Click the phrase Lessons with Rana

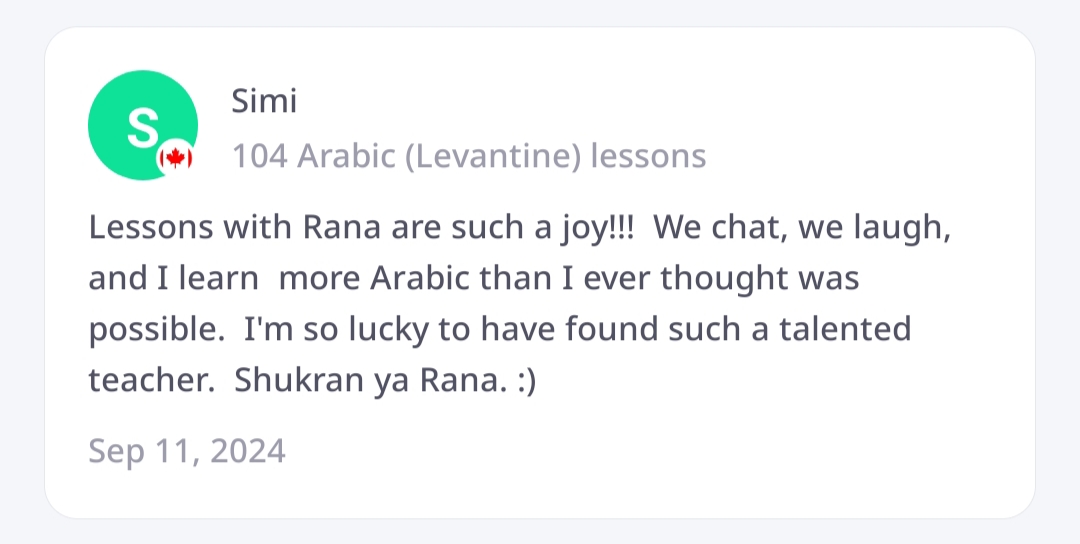click(x=231, y=227)
